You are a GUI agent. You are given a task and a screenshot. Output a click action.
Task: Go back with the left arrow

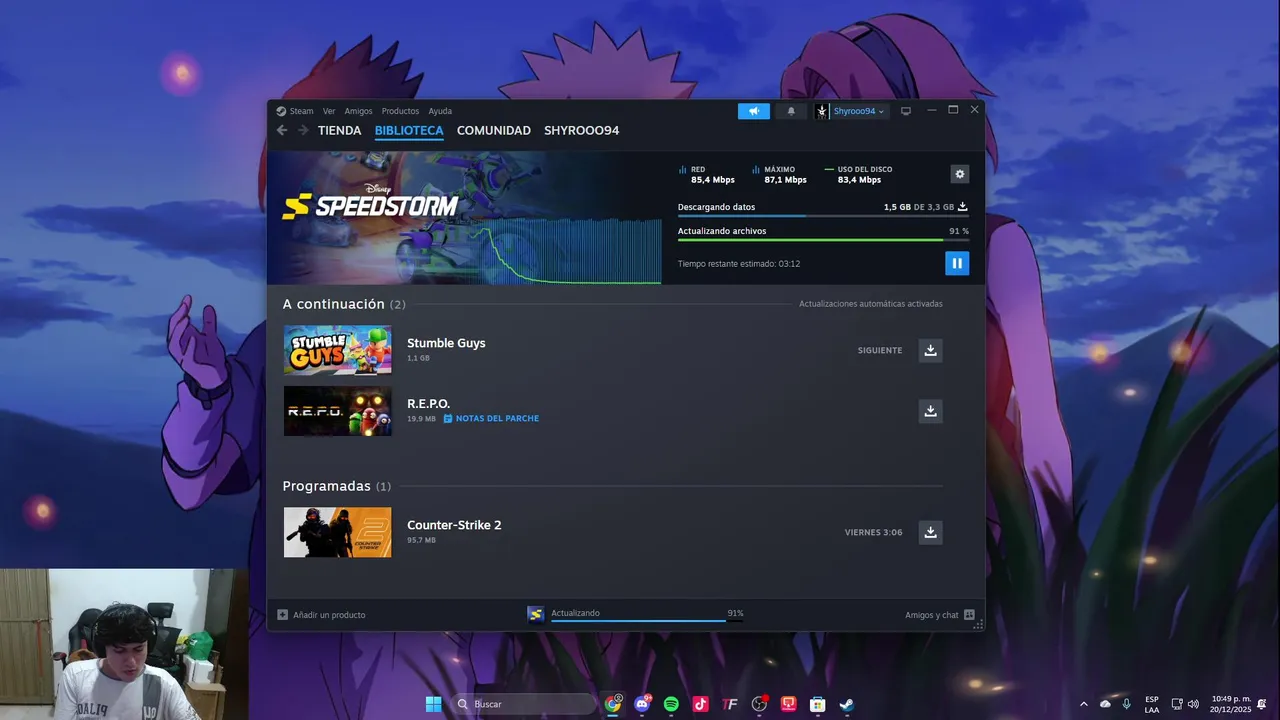(x=282, y=130)
